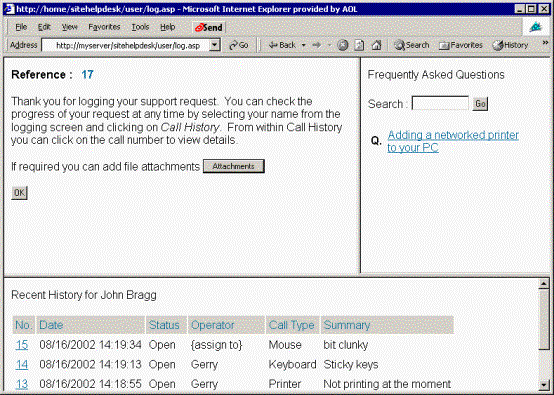The width and height of the screenshot is (554, 395).
Task: Click the Stop loading icon
Action: point(342,45)
